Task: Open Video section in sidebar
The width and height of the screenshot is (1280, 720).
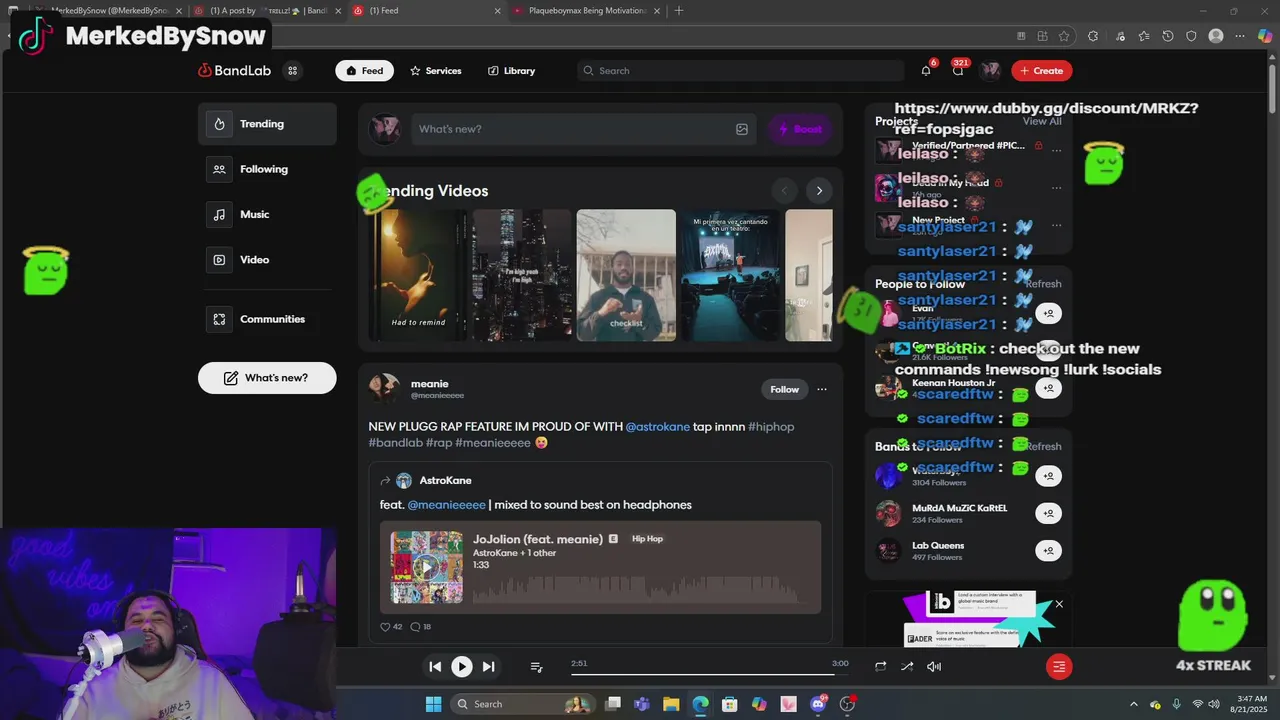Action: click(267, 259)
